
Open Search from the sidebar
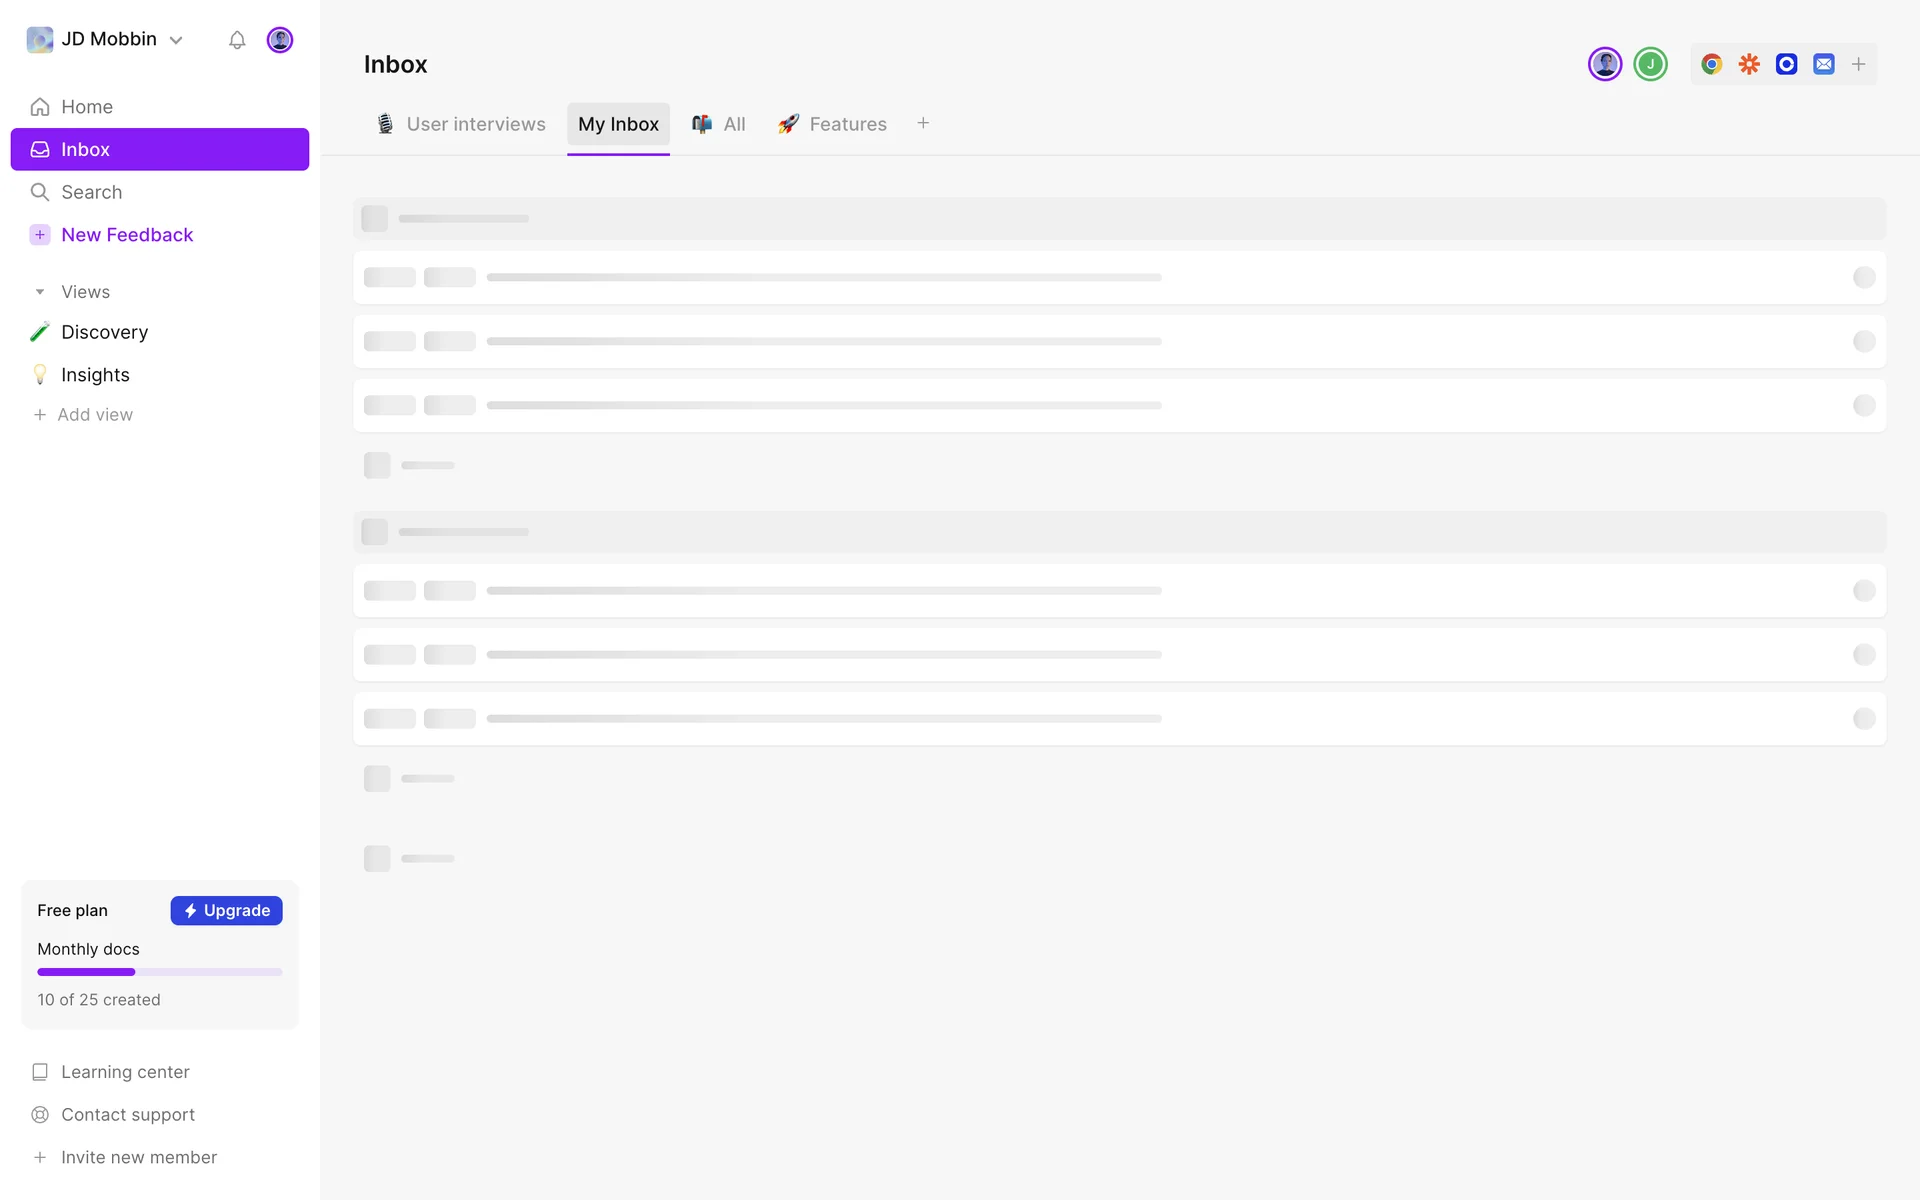(x=91, y=192)
